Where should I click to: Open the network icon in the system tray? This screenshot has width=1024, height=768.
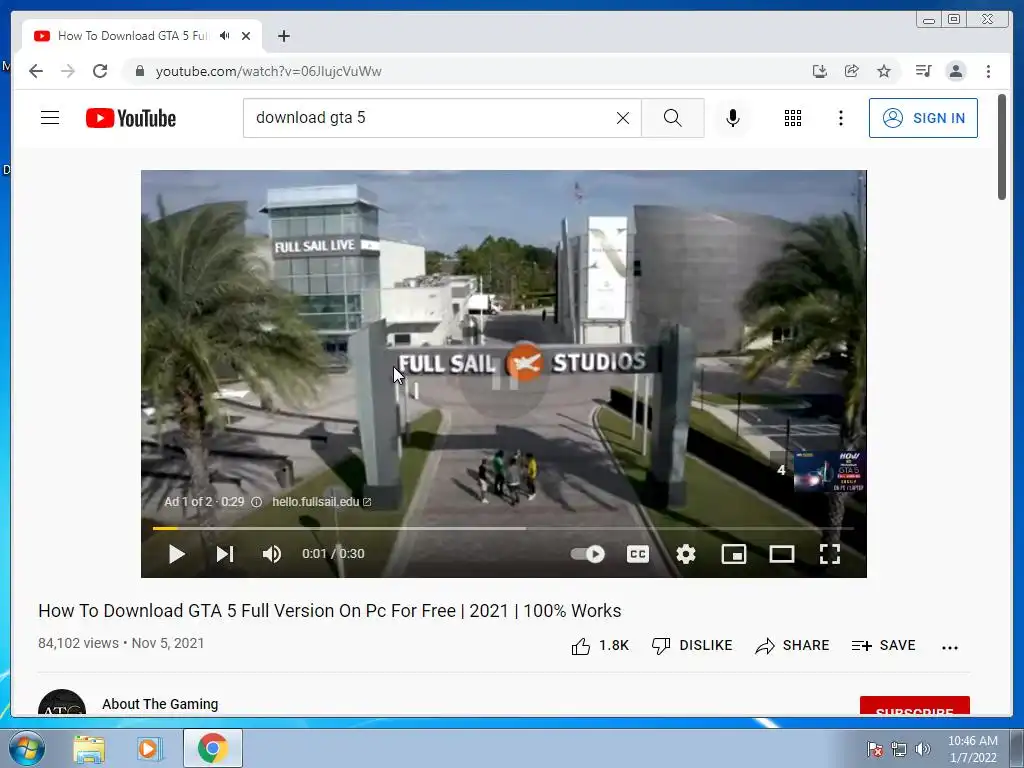[899, 750]
